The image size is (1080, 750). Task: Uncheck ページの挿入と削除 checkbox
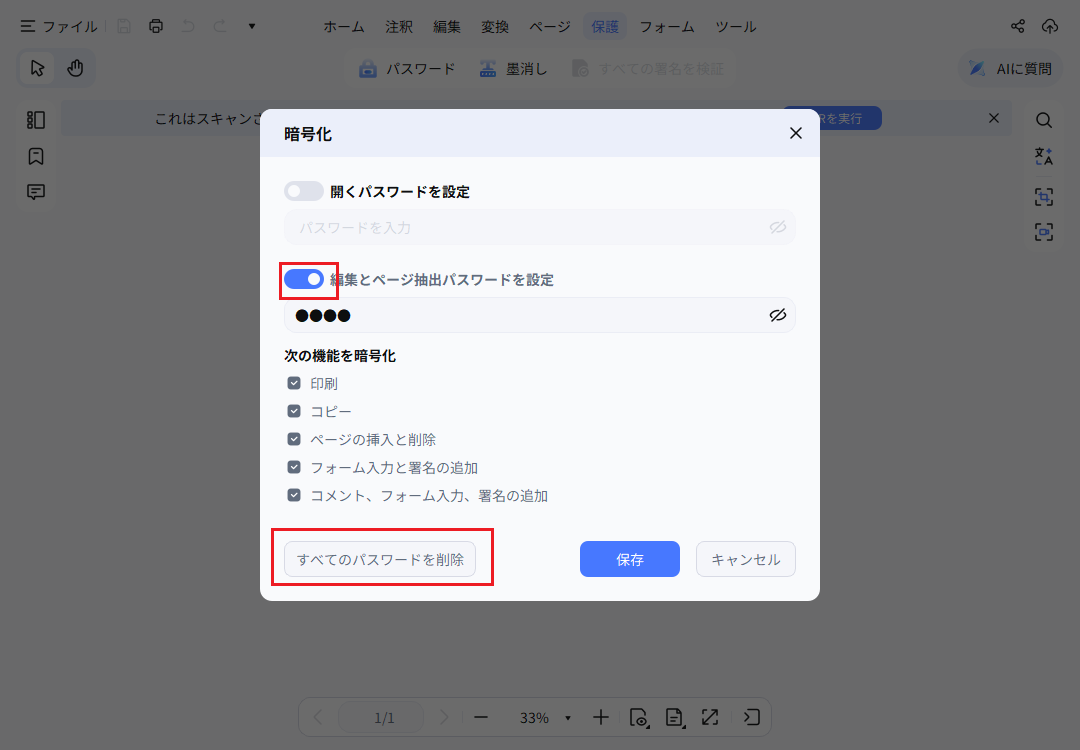click(294, 439)
